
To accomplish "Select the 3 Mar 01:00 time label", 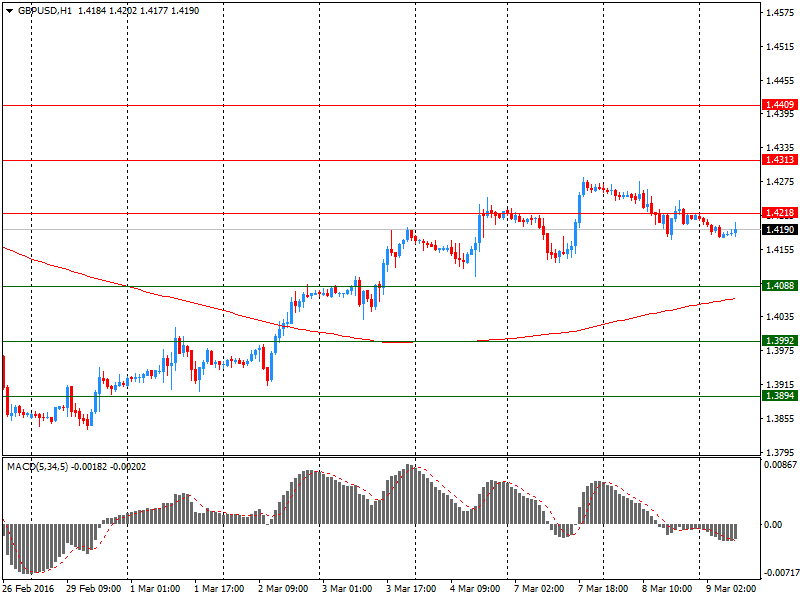I will click(347, 589).
